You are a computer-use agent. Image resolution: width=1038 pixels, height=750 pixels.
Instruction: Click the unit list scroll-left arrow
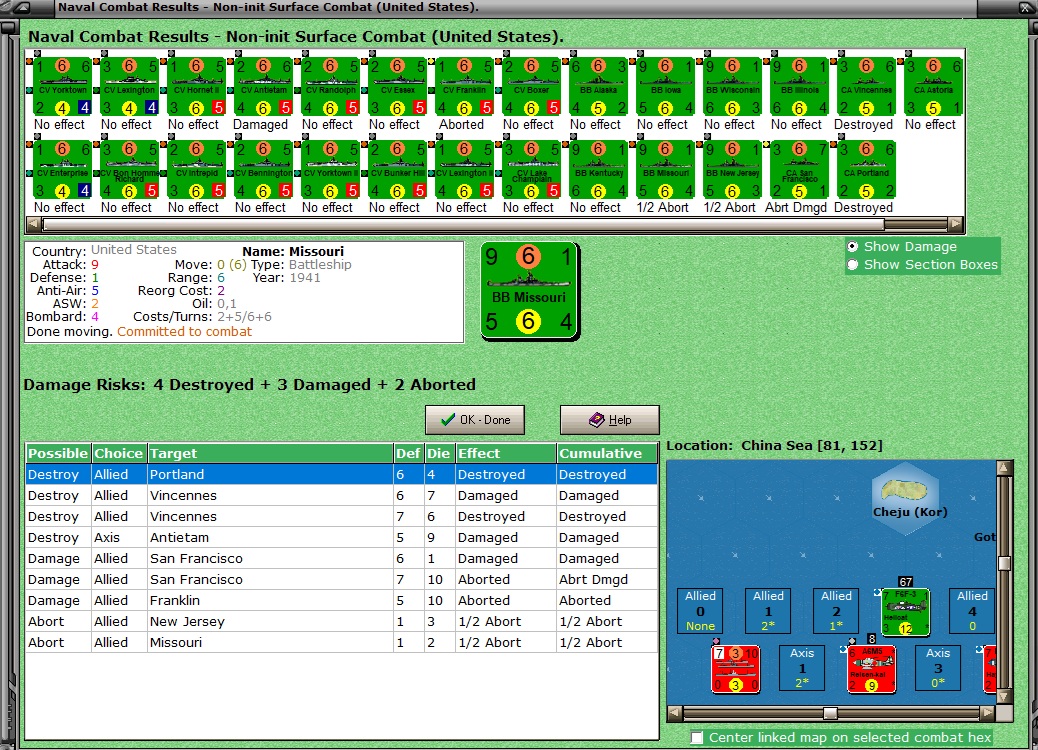33,224
